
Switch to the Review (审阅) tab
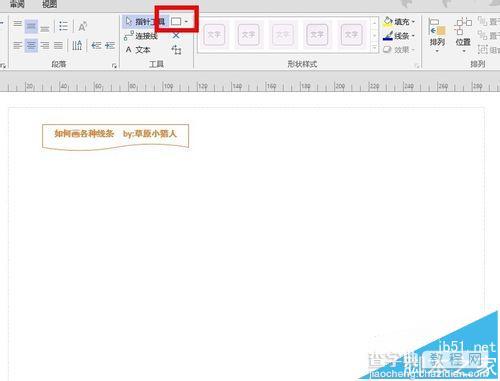[x=17, y=4]
